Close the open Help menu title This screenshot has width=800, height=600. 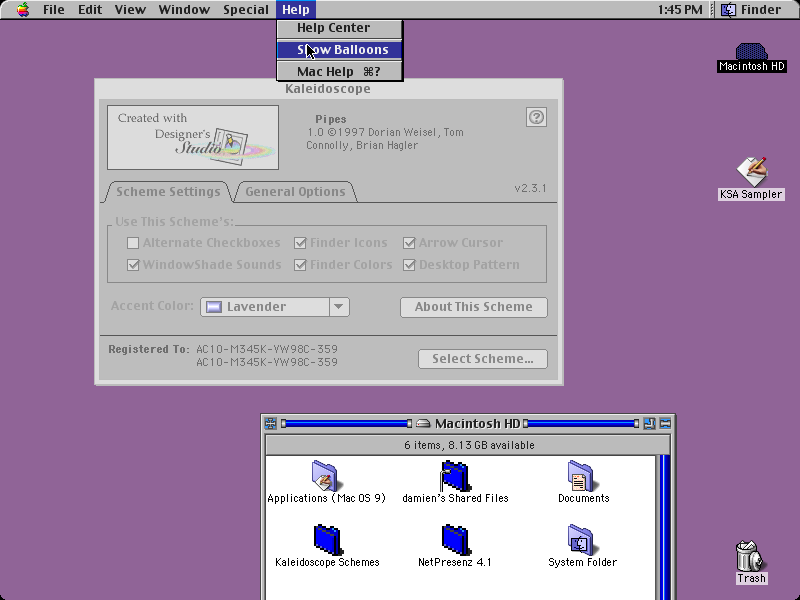click(296, 10)
